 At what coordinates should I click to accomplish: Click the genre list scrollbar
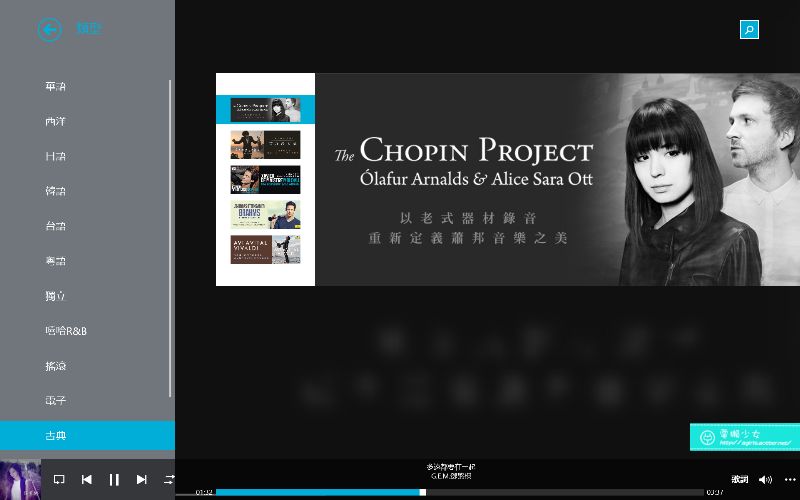click(170, 238)
